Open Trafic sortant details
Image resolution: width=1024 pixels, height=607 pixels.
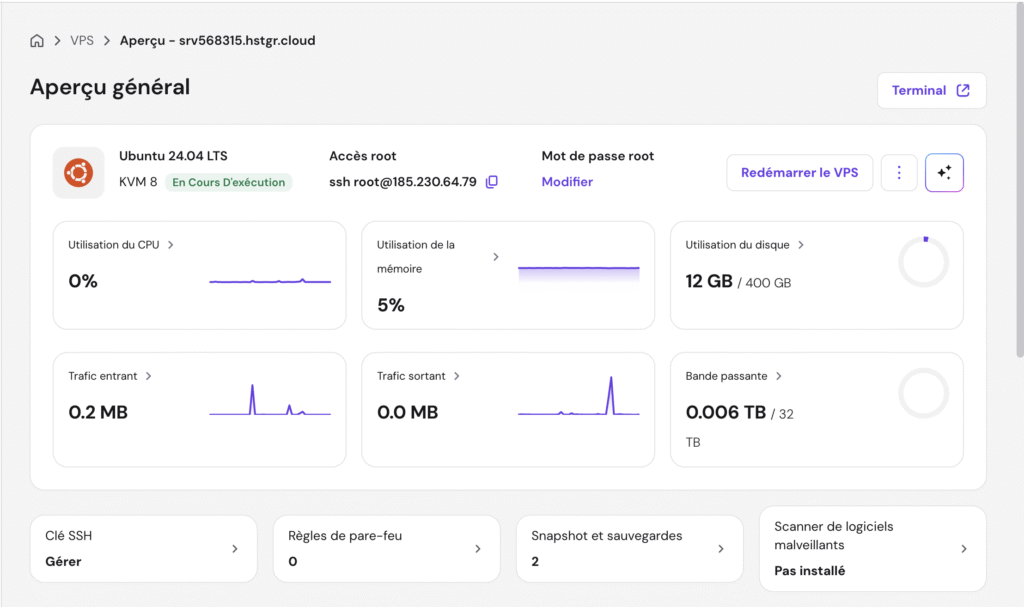point(457,376)
